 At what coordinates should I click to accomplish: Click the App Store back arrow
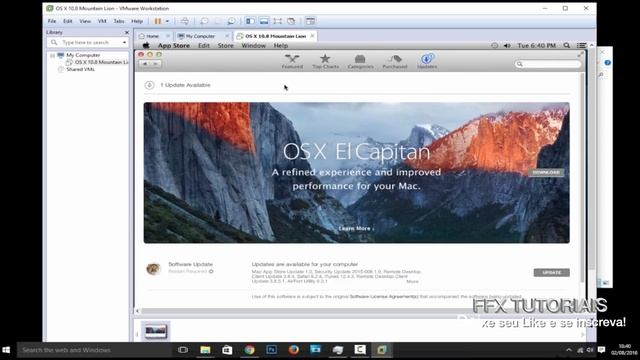click(x=144, y=64)
